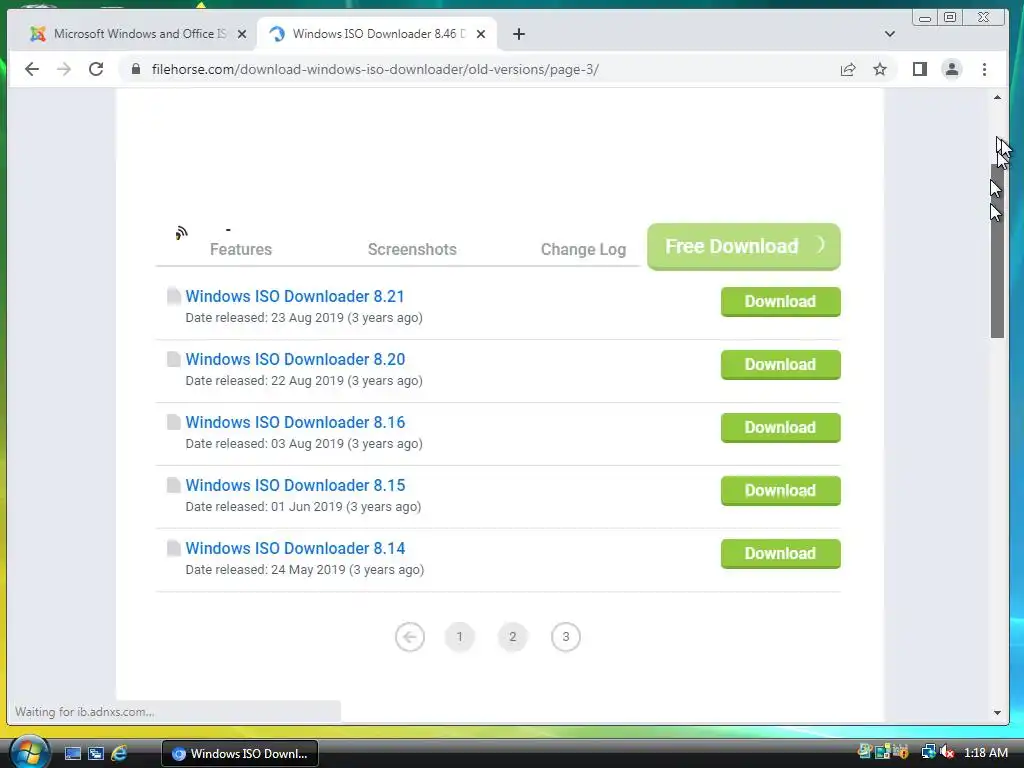Open Windows ISO Downloader 8.16 link
Image resolution: width=1024 pixels, height=768 pixels.
pyautogui.click(x=295, y=423)
